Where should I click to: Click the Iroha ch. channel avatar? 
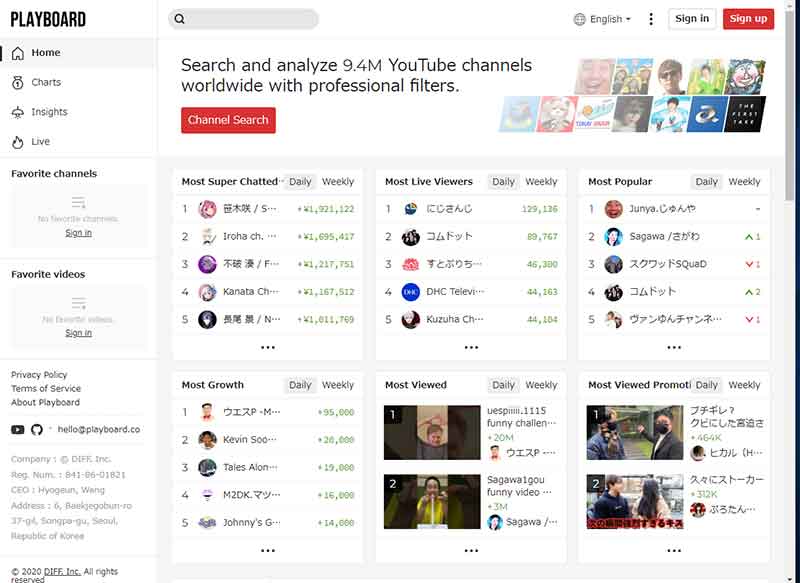207,237
